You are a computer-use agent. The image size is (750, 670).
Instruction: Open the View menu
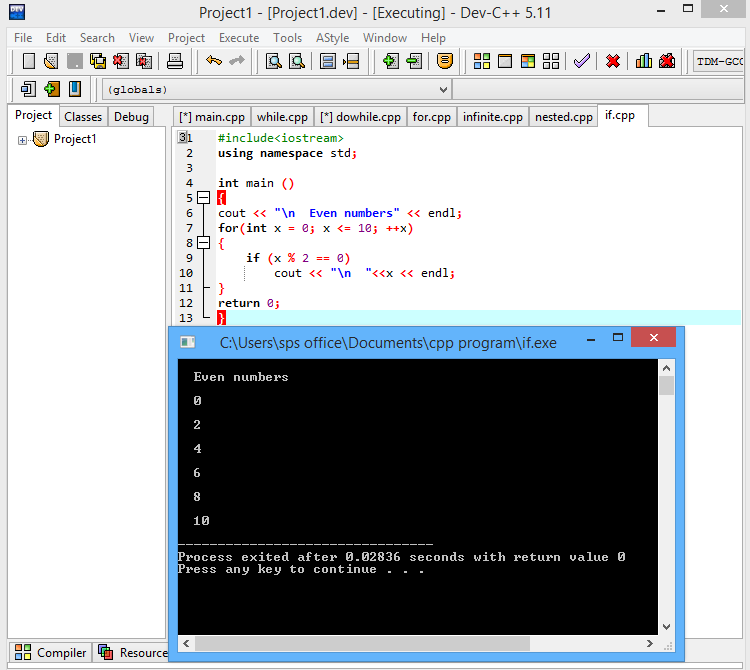click(x=141, y=38)
